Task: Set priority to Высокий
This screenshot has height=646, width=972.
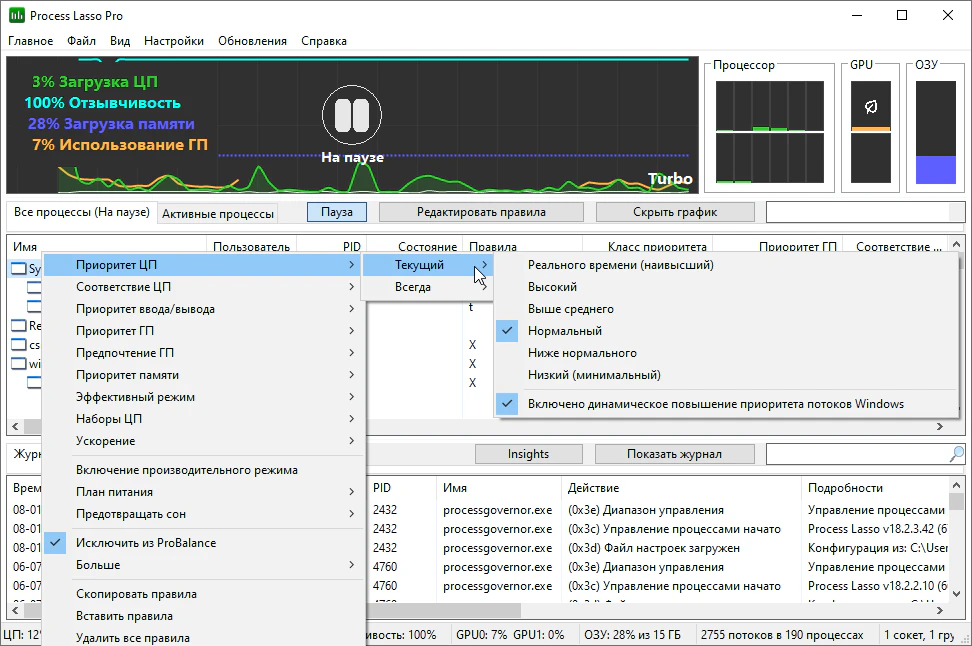Action: [726, 287]
